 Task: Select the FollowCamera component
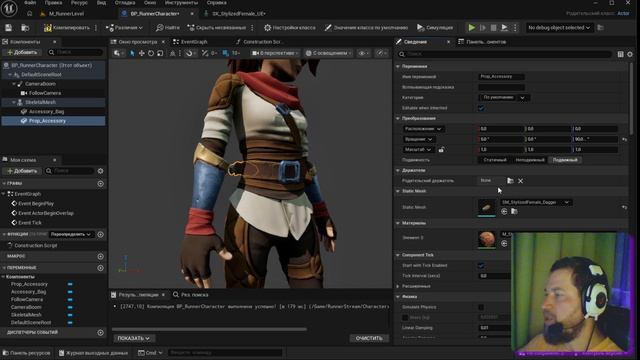44,93
